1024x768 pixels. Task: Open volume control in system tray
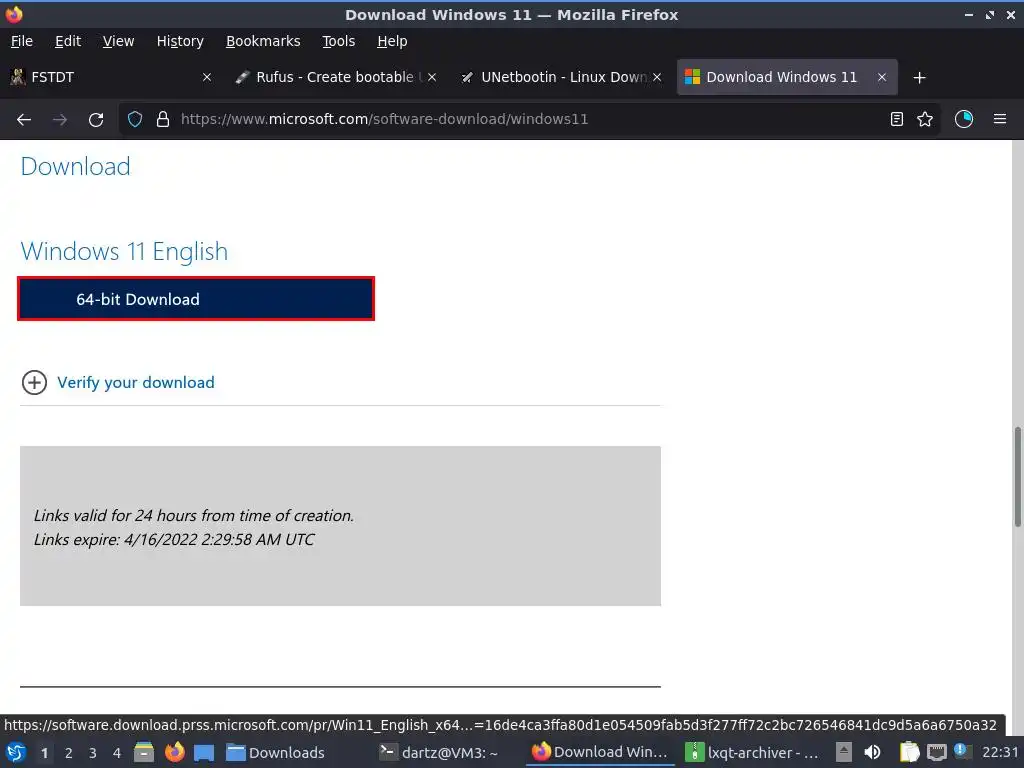point(872,752)
